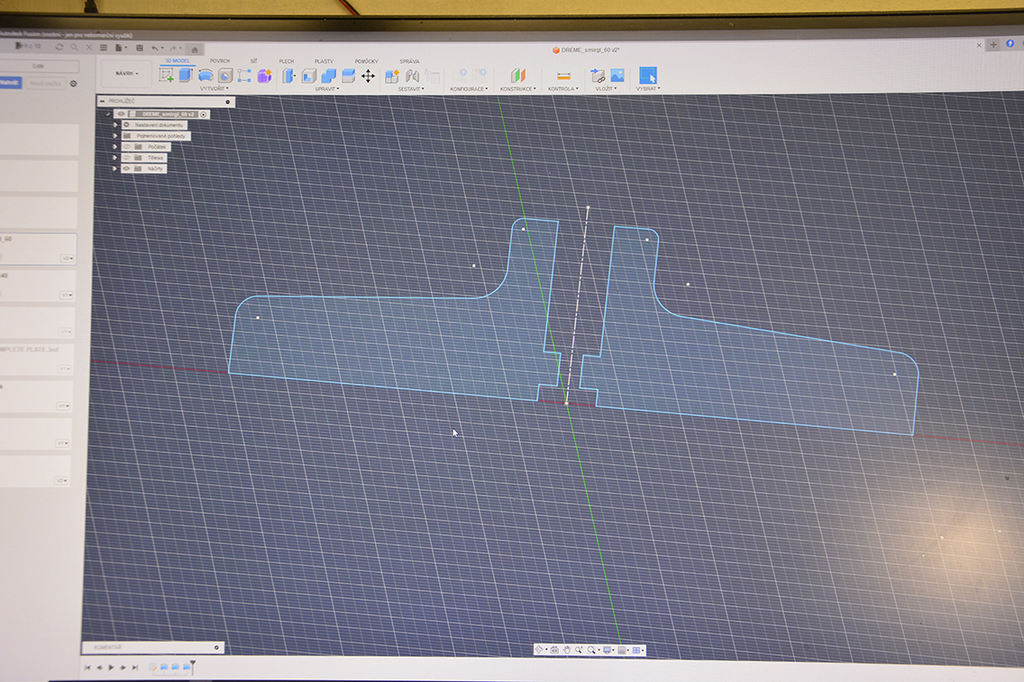Click the Pan hand icon in navigation bar

tap(567, 650)
